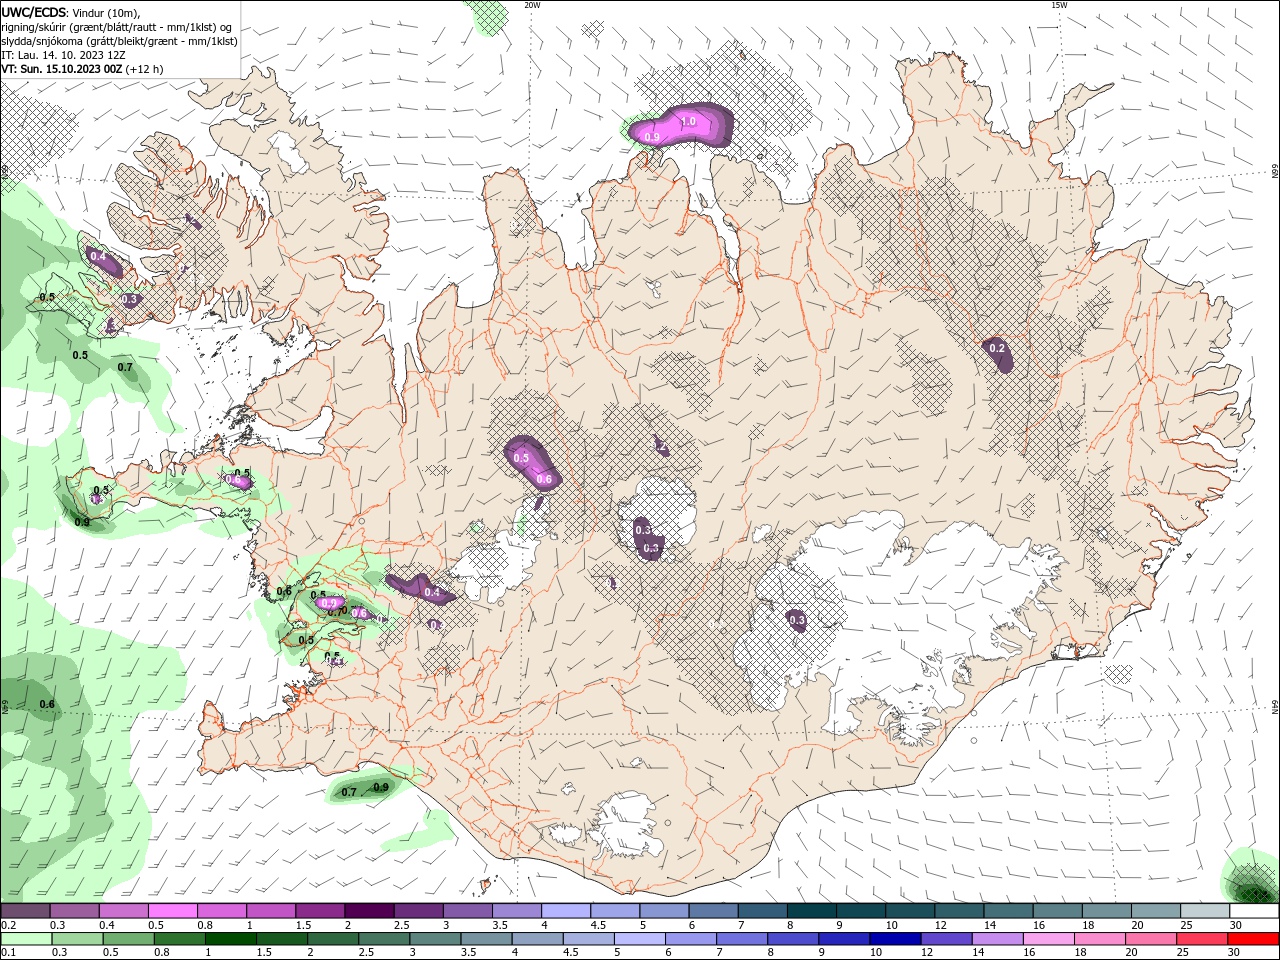The width and height of the screenshot is (1280, 960).
Task: Click the "0.6" value in southwest ocean rain area
Action: click(x=47, y=704)
